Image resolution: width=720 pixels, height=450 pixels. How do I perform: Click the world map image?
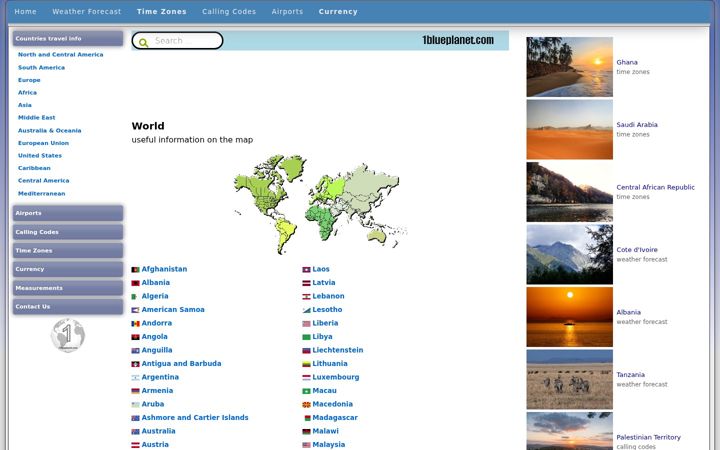point(320,204)
